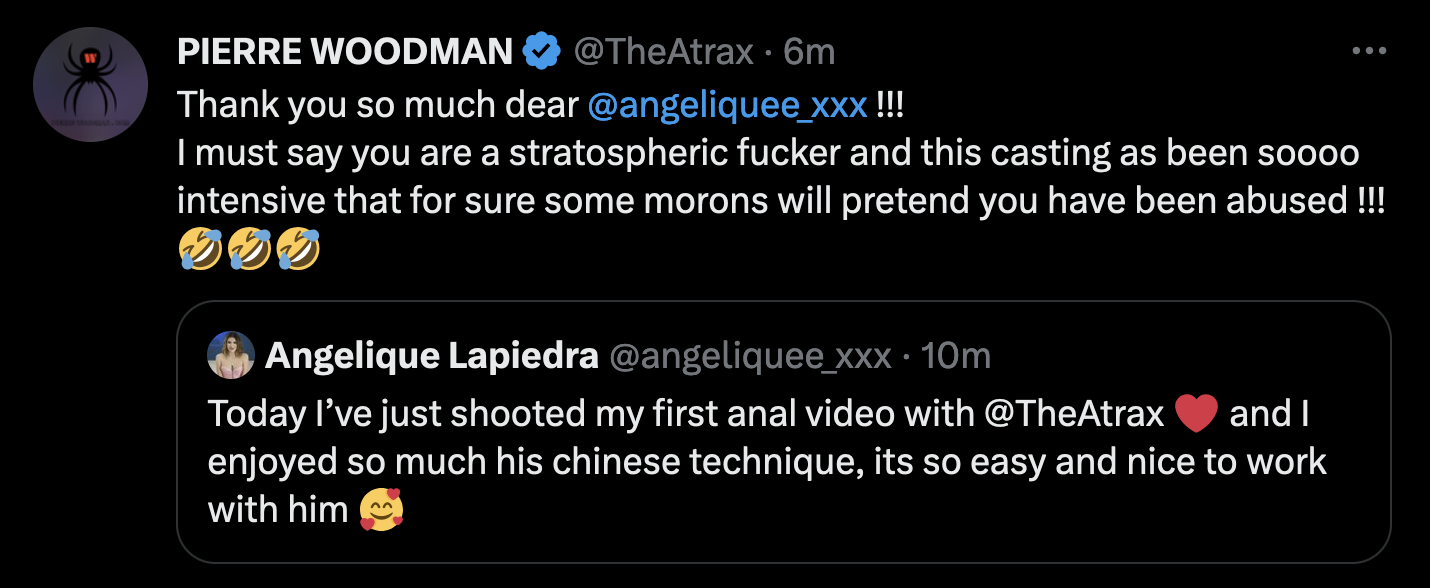
Task: Click the PIERRE WOODMAN display name
Action: pos(345,52)
